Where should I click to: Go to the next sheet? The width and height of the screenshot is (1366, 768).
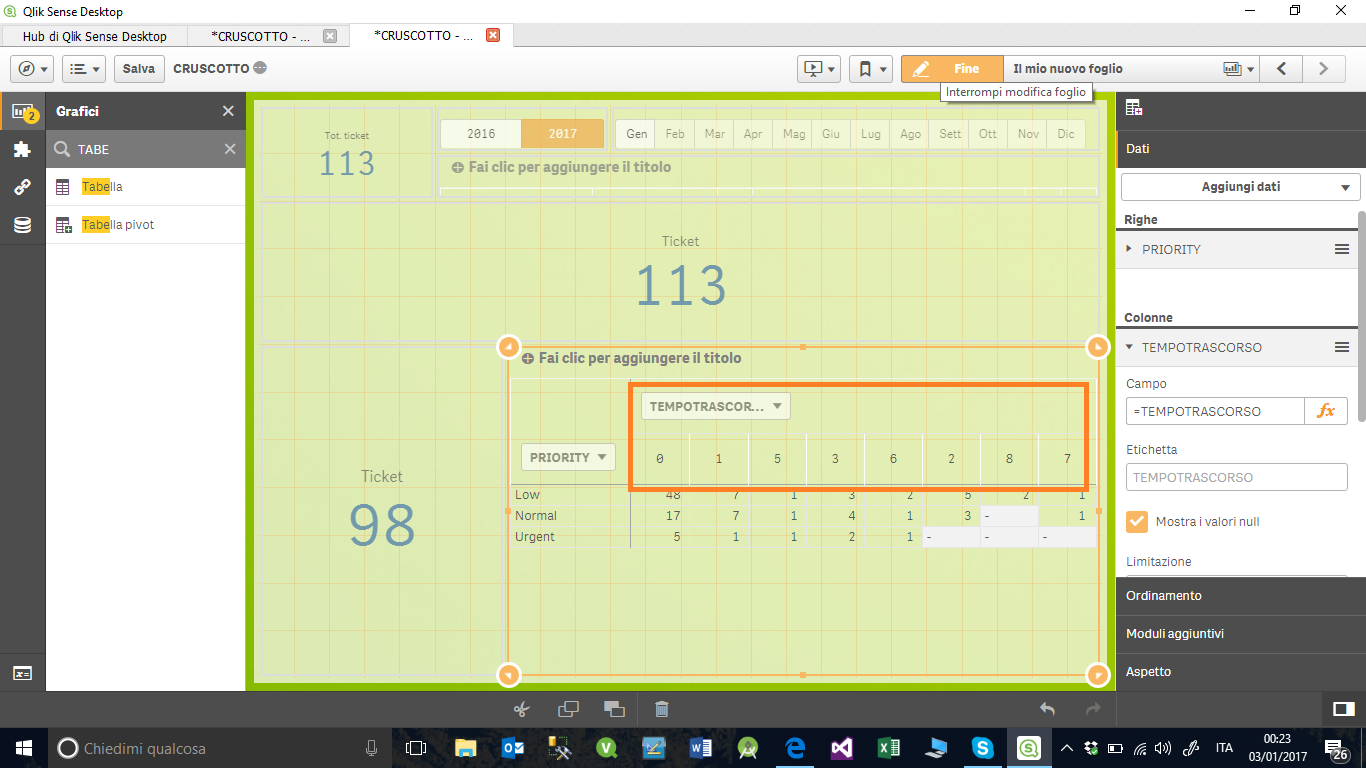(1323, 69)
